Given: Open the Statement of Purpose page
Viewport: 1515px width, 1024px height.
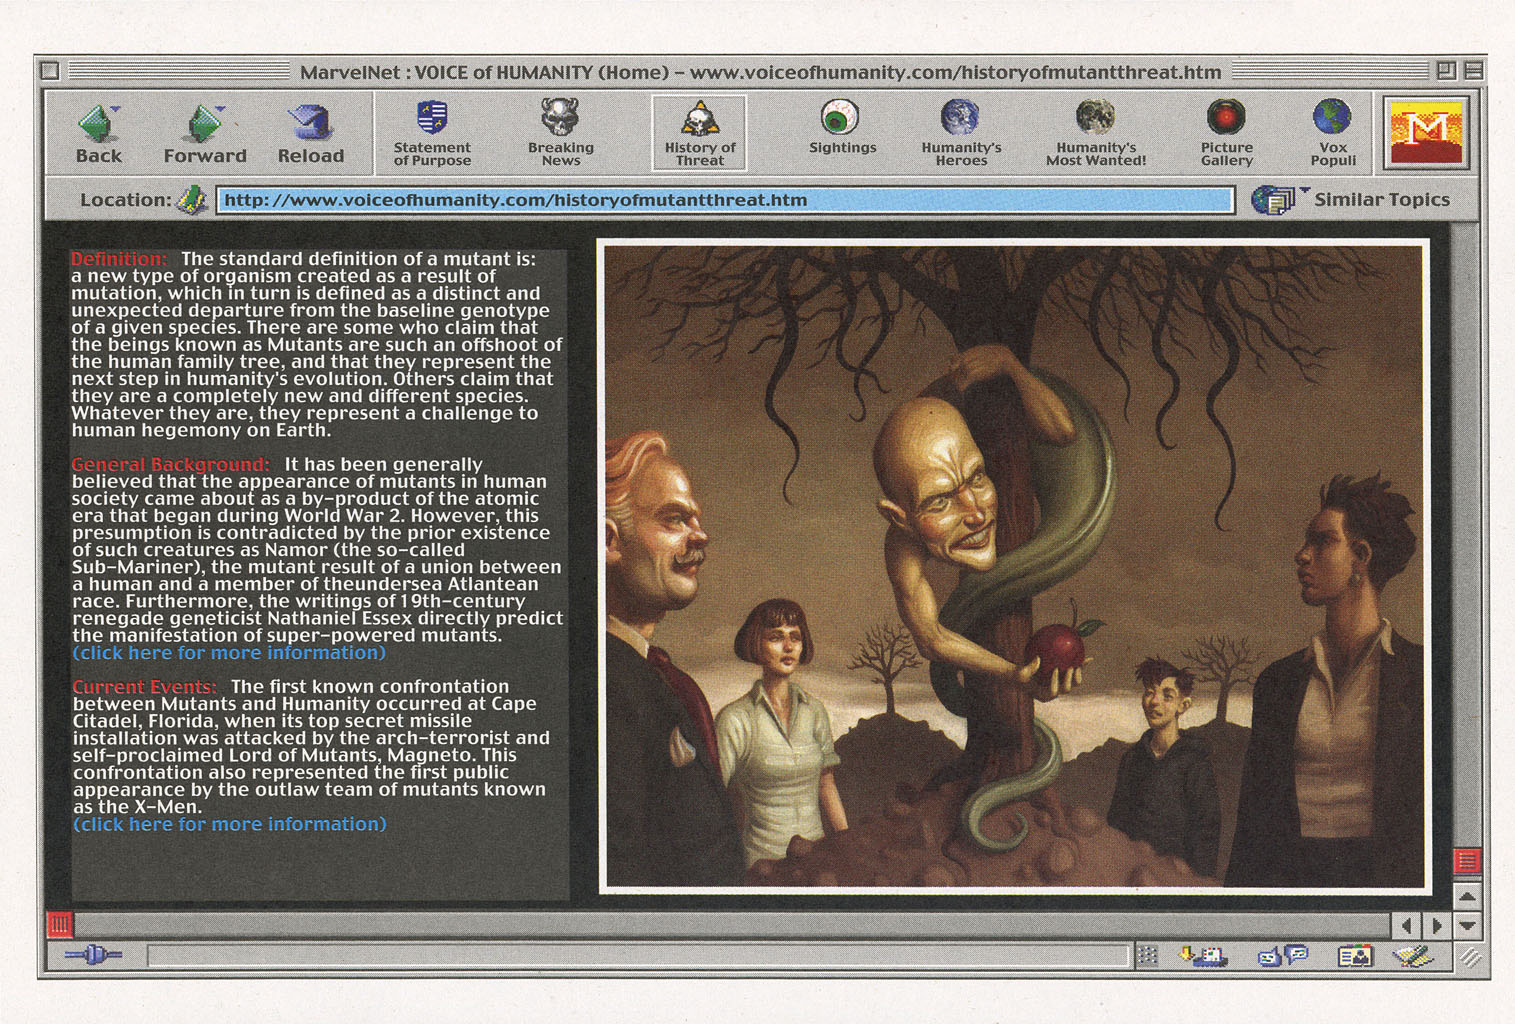Looking at the screenshot, I should tap(432, 133).
